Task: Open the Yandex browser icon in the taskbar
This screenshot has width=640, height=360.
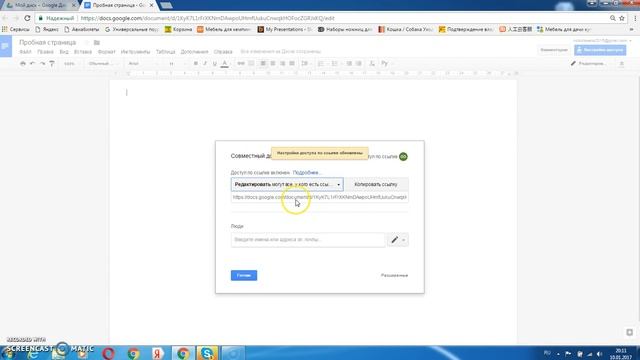Action: (x=158, y=353)
